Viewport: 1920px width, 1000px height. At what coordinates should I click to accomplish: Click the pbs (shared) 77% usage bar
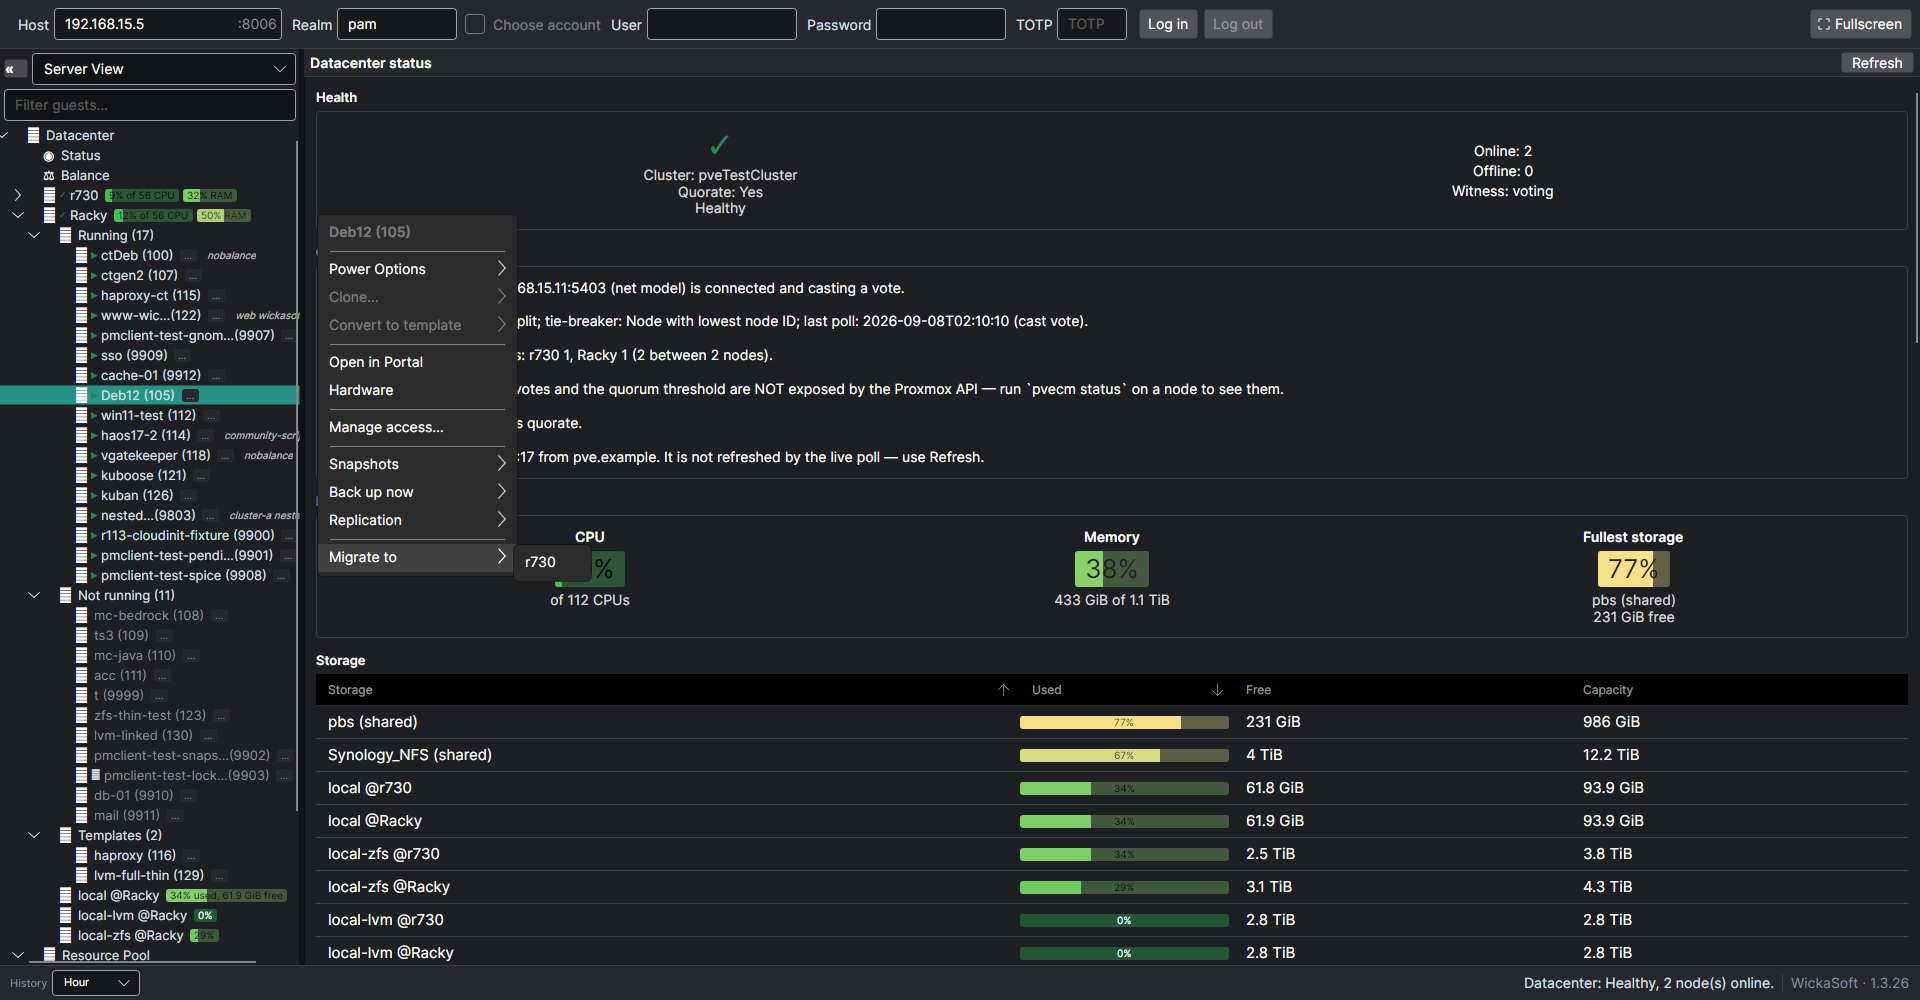1124,722
